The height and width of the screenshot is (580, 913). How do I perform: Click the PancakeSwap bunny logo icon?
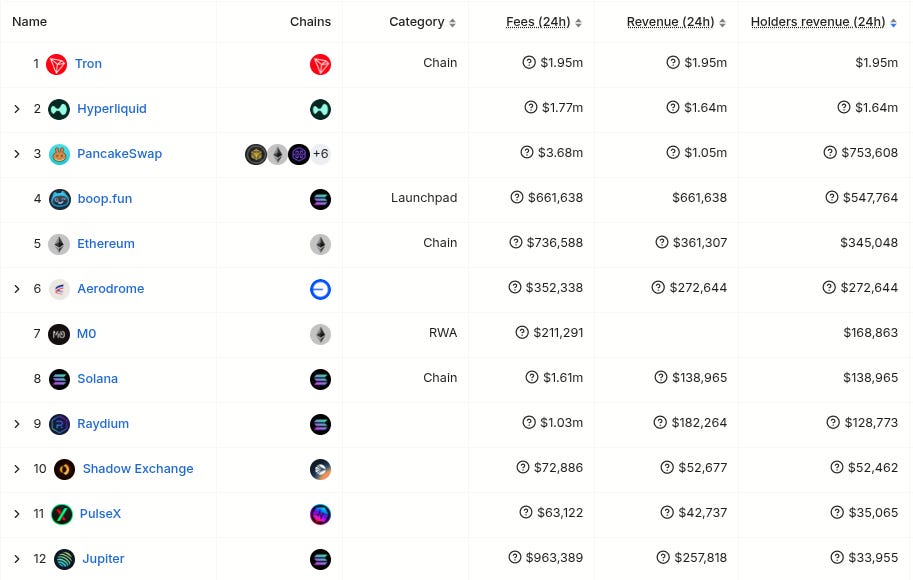59,154
